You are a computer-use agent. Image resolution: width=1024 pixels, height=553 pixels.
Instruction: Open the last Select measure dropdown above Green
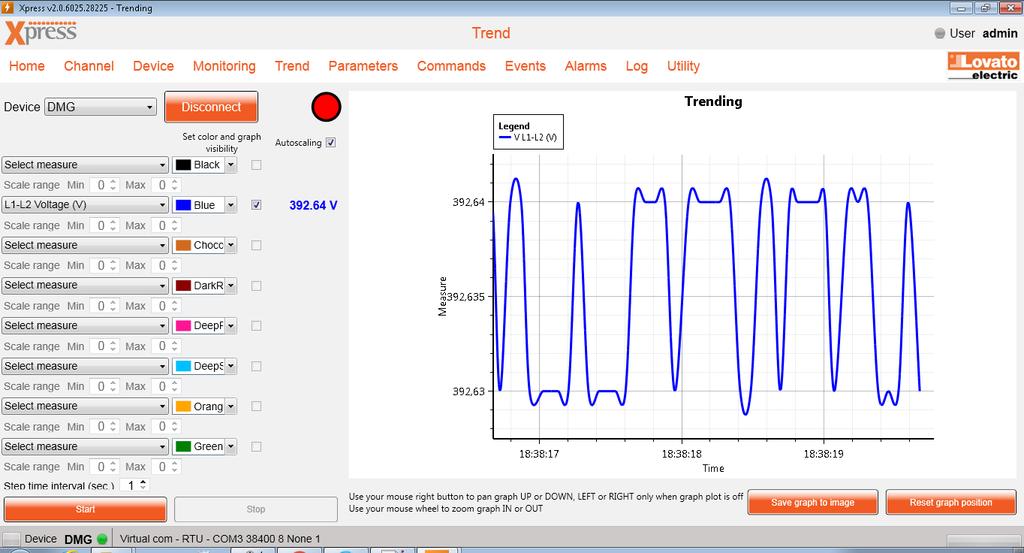[85, 447]
